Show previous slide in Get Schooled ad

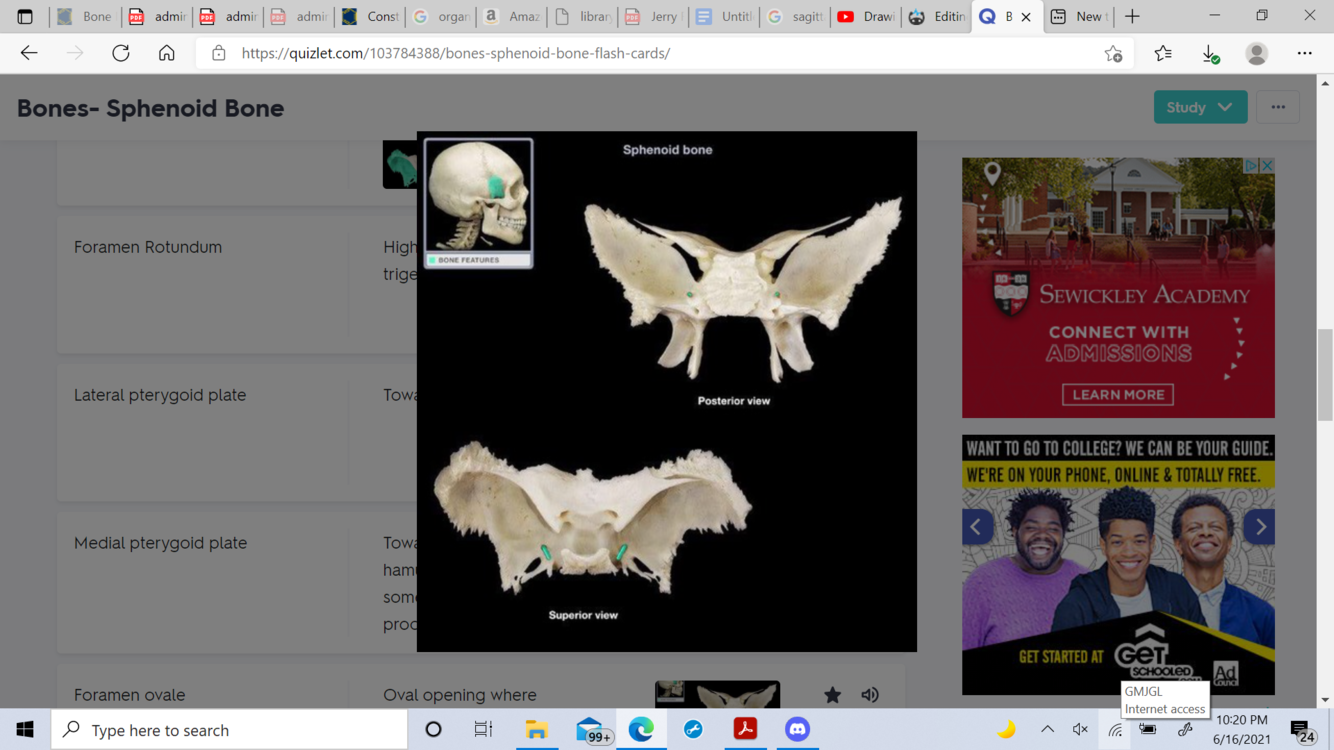[977, 527]
